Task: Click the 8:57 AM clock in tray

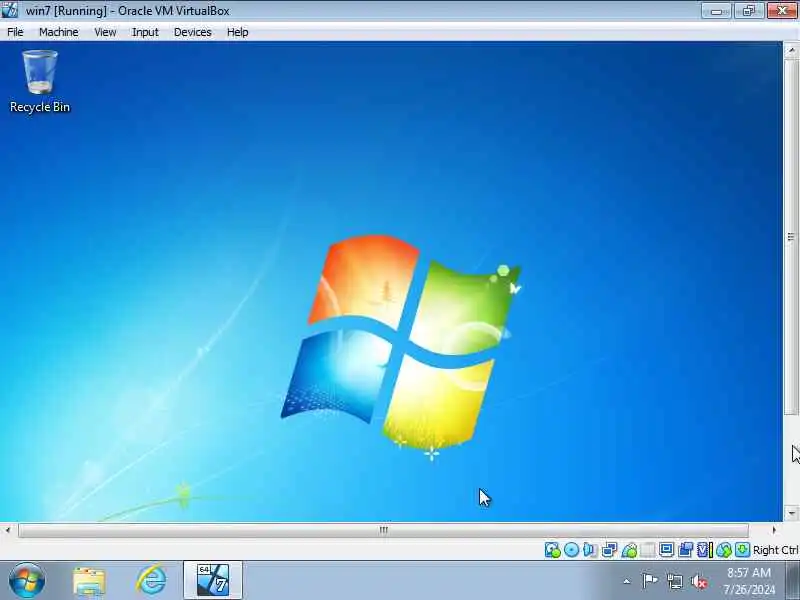Action: [x=749, y=572]
